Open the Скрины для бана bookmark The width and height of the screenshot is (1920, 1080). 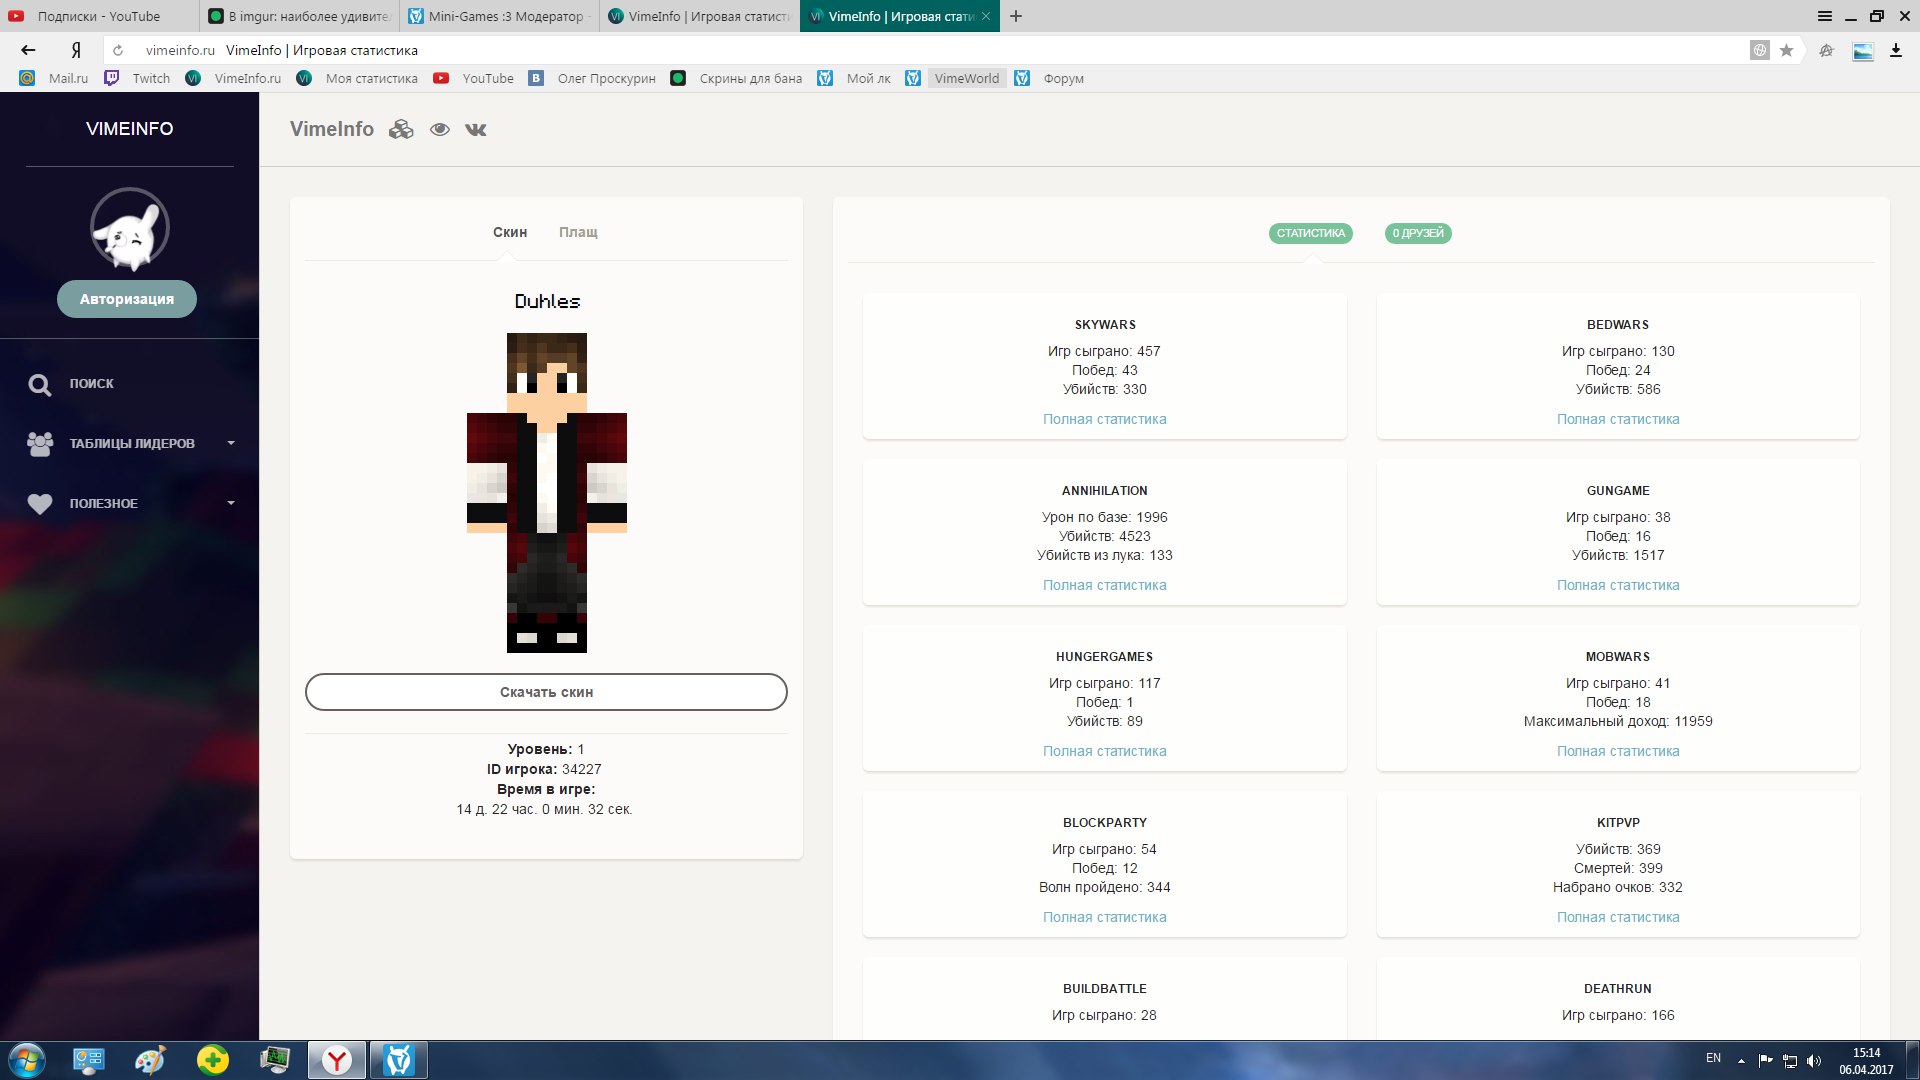[x=737, y=78]
